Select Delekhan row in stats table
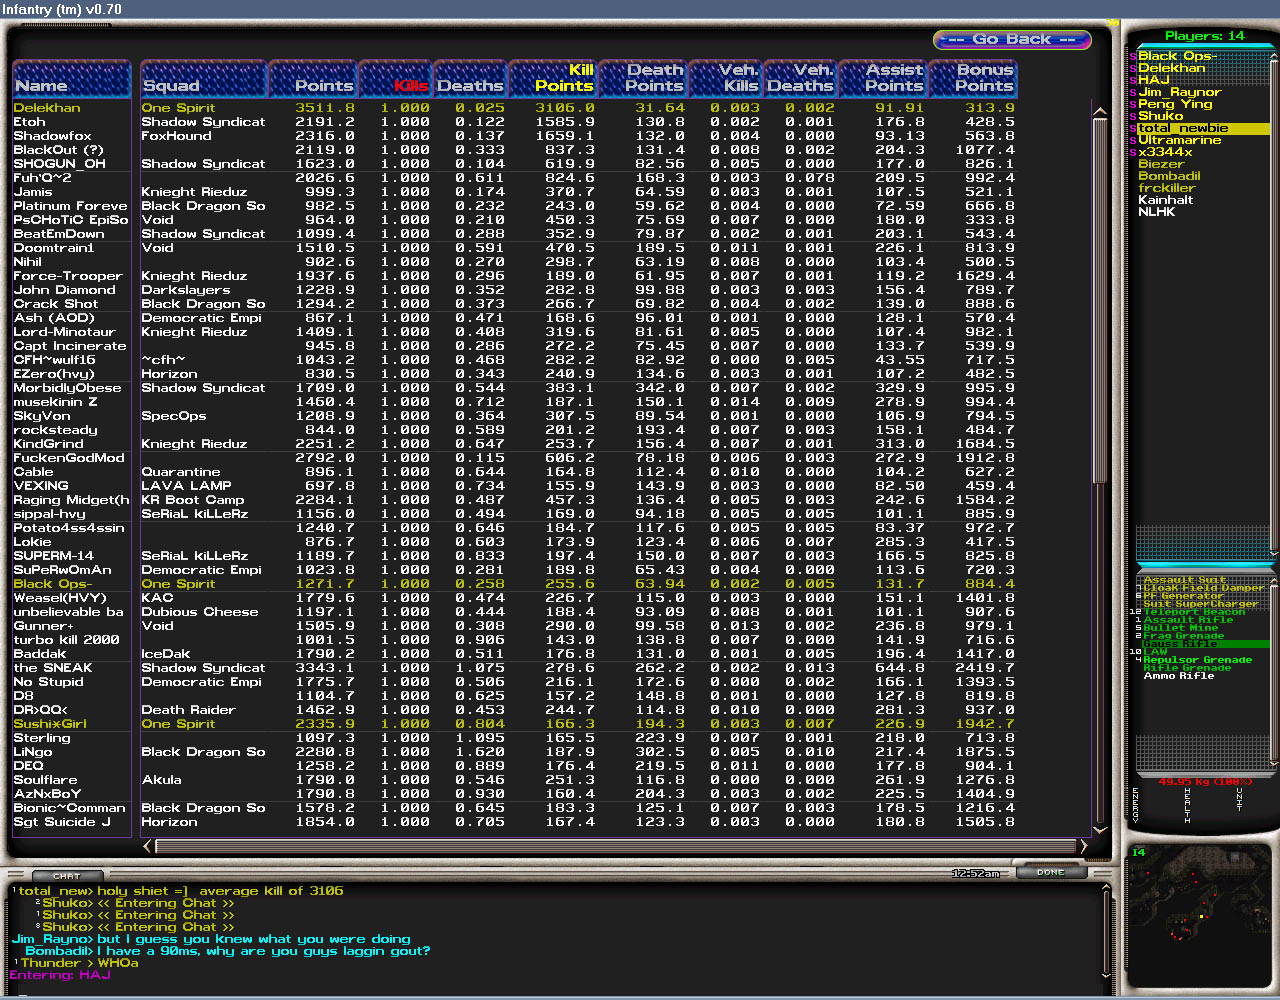1280x1000 pixels. click(47, 108)
